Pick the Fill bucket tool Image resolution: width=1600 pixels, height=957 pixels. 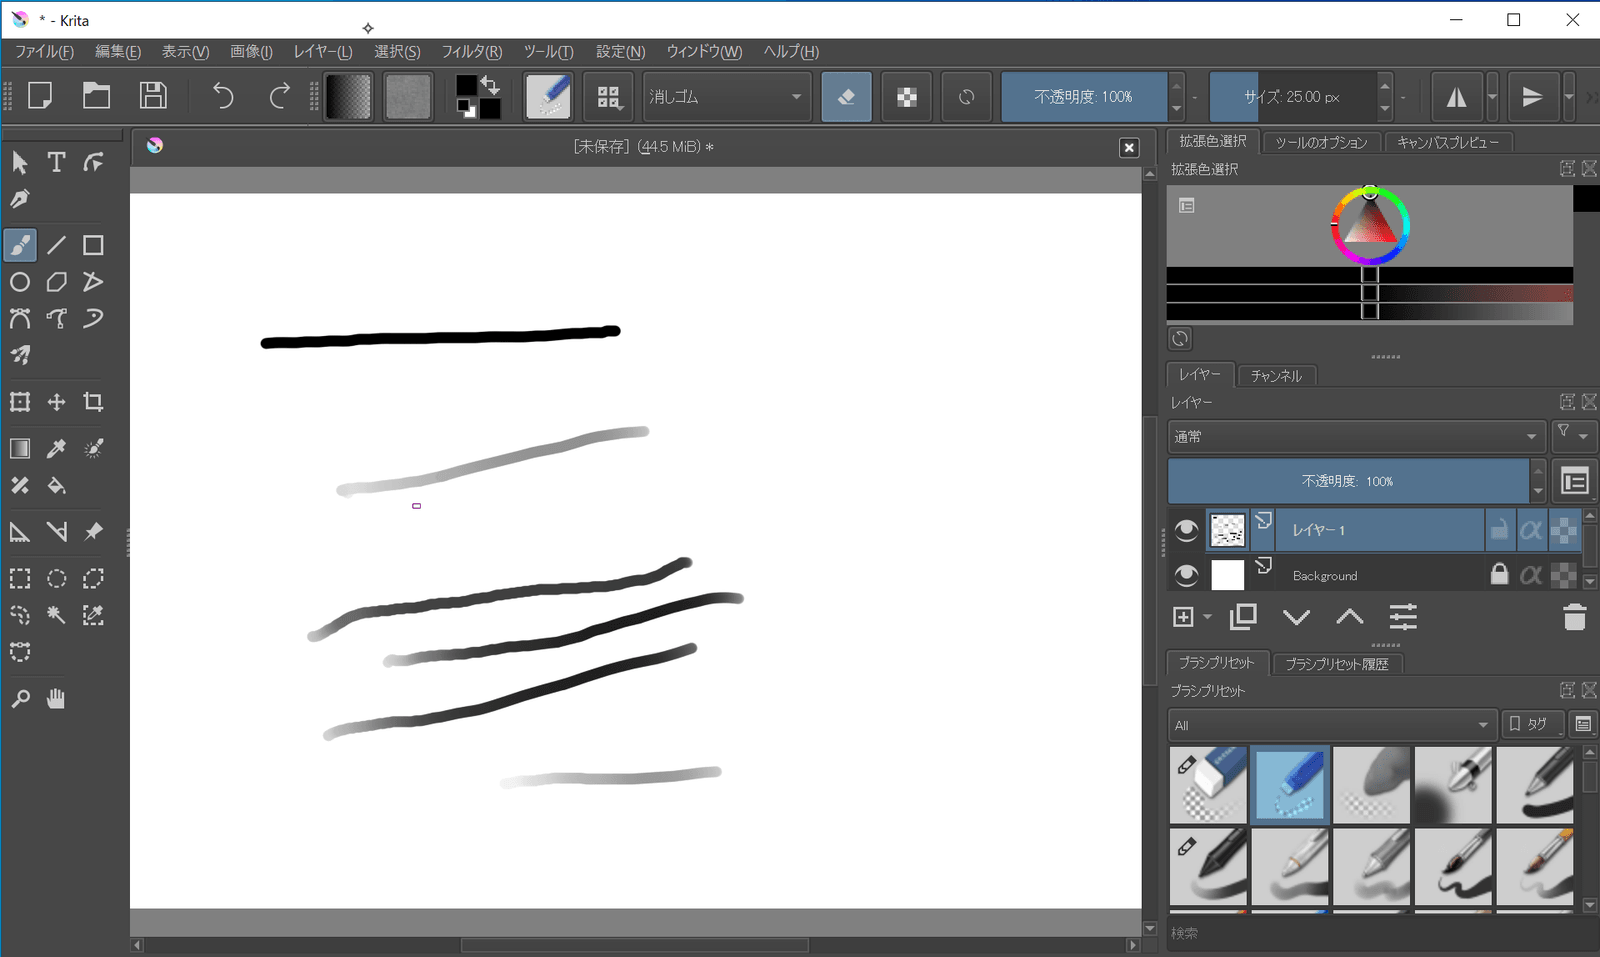pos(57,486)
